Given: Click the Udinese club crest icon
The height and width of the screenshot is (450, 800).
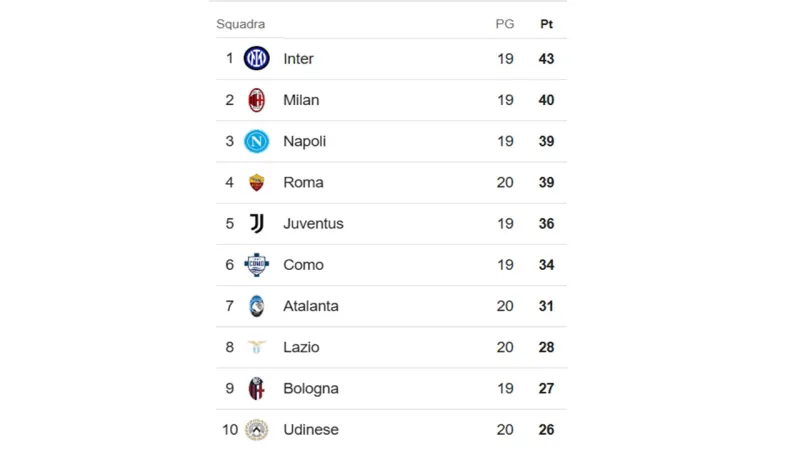Looking at the screenshot, I should coord(257,429).
